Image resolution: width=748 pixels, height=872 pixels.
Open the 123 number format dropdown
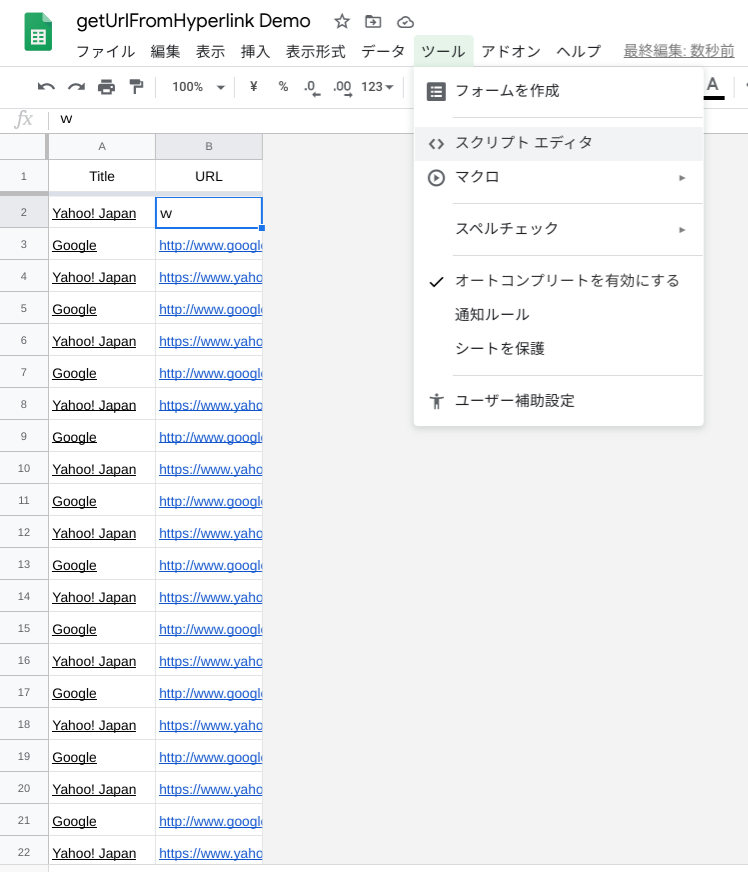click(377, 87)
